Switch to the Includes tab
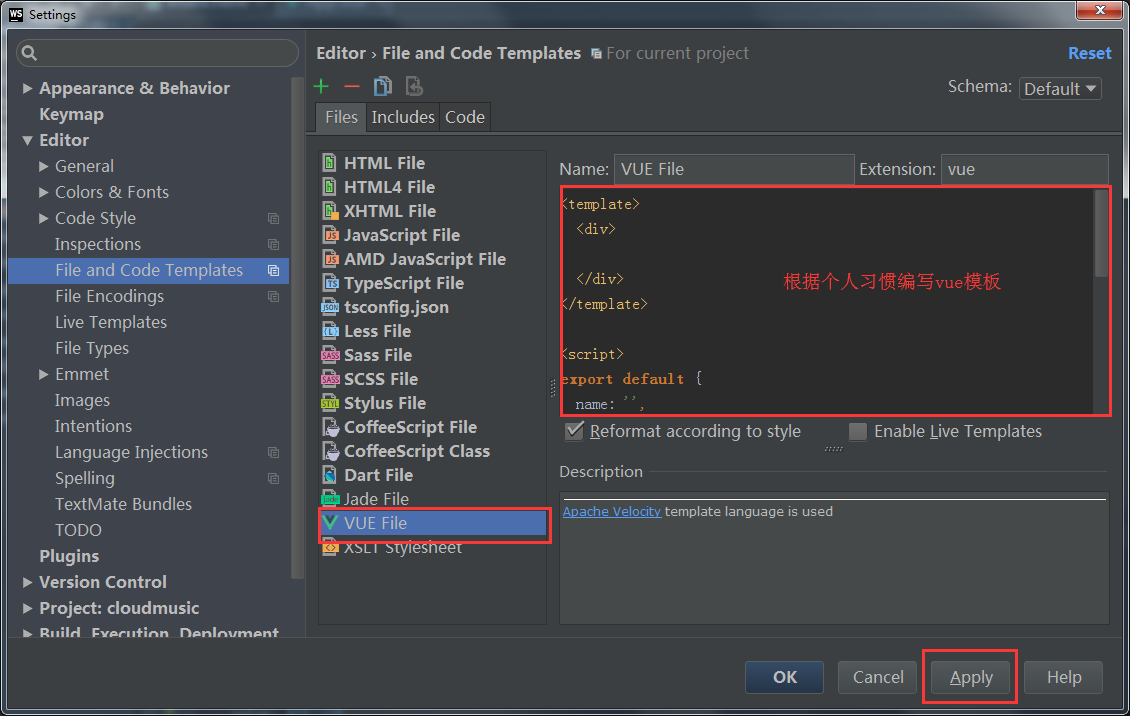The width and height of the screenshot is (1130, 716). click(x=403, y=117)
